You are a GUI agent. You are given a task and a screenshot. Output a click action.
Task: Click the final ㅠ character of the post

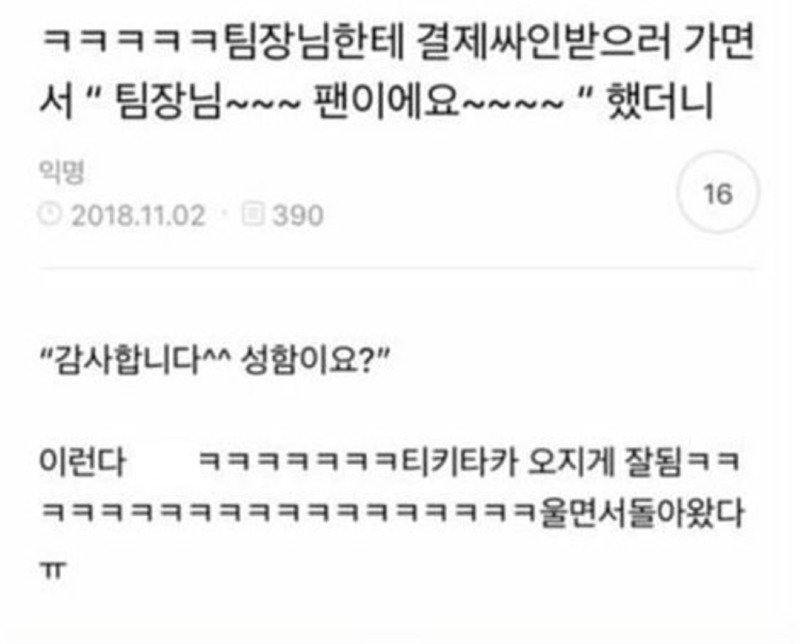click(x=53, y=570)
